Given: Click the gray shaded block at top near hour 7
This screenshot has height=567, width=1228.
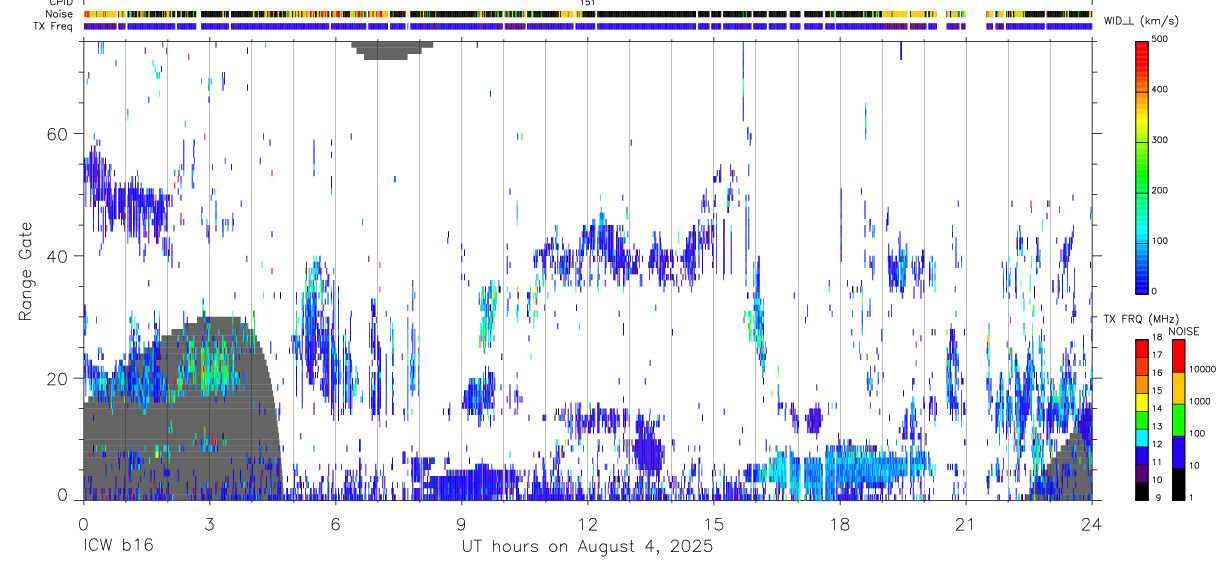Looking at the screenshot, I should [x=392, y=49].
